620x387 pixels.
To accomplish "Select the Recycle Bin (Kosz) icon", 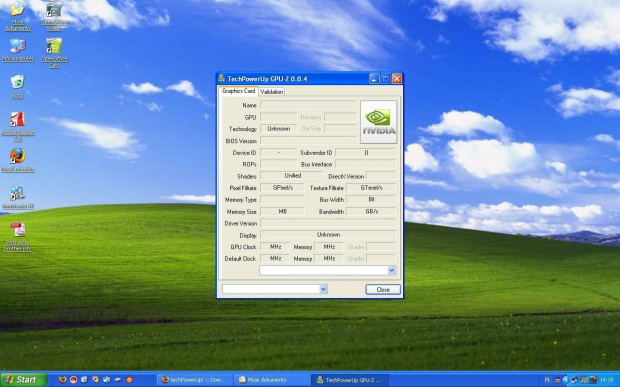I will tap(17, 86).
